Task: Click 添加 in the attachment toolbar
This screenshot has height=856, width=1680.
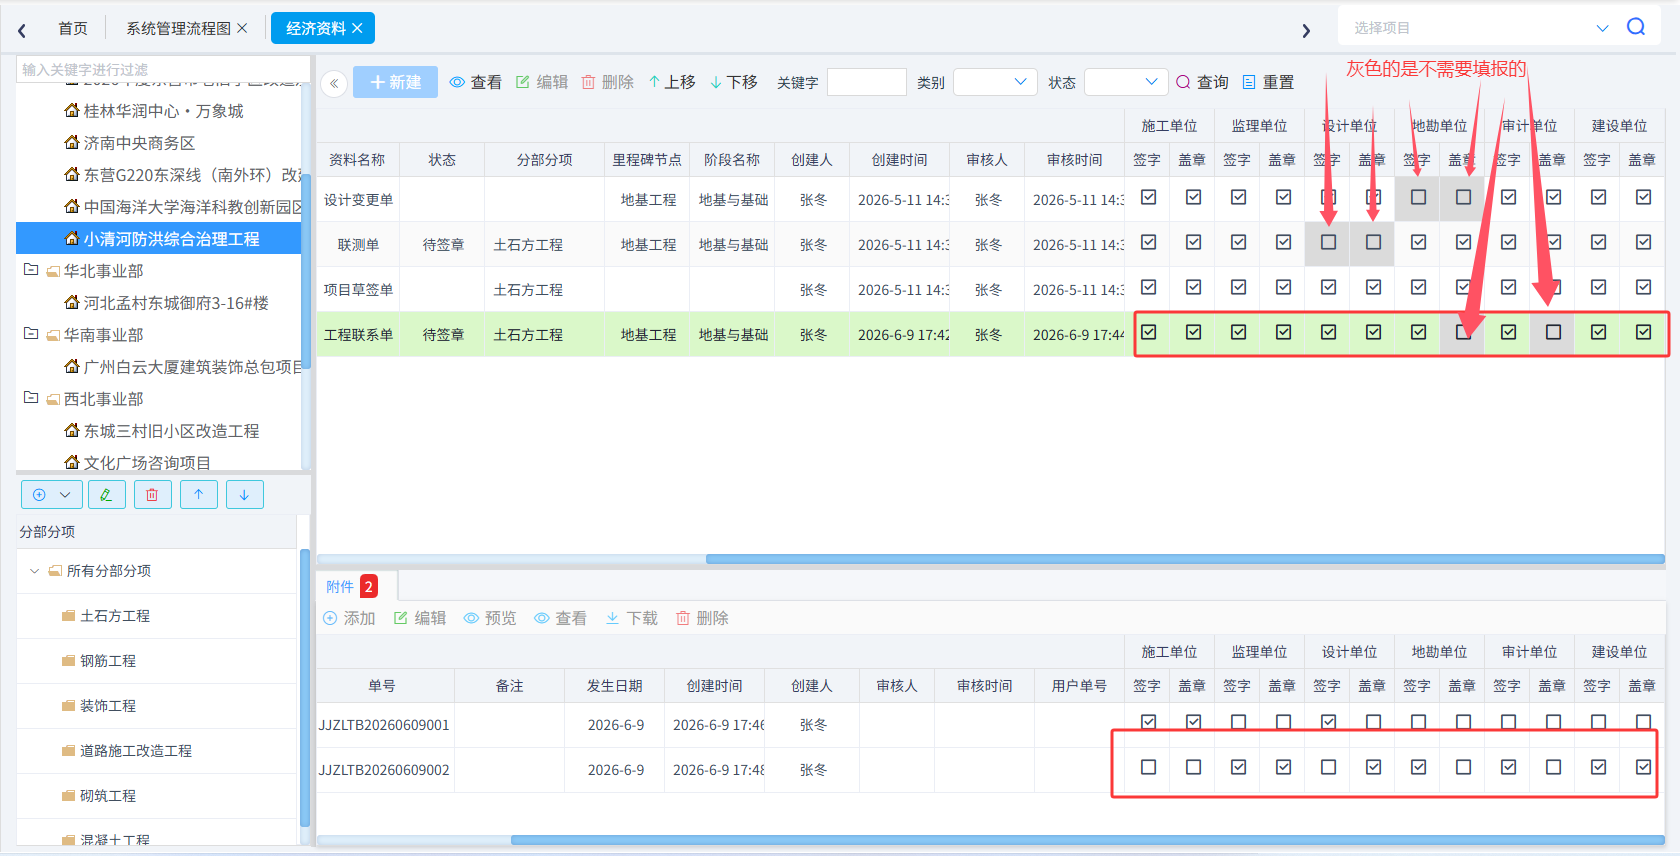Action: [x=349, y=618]
